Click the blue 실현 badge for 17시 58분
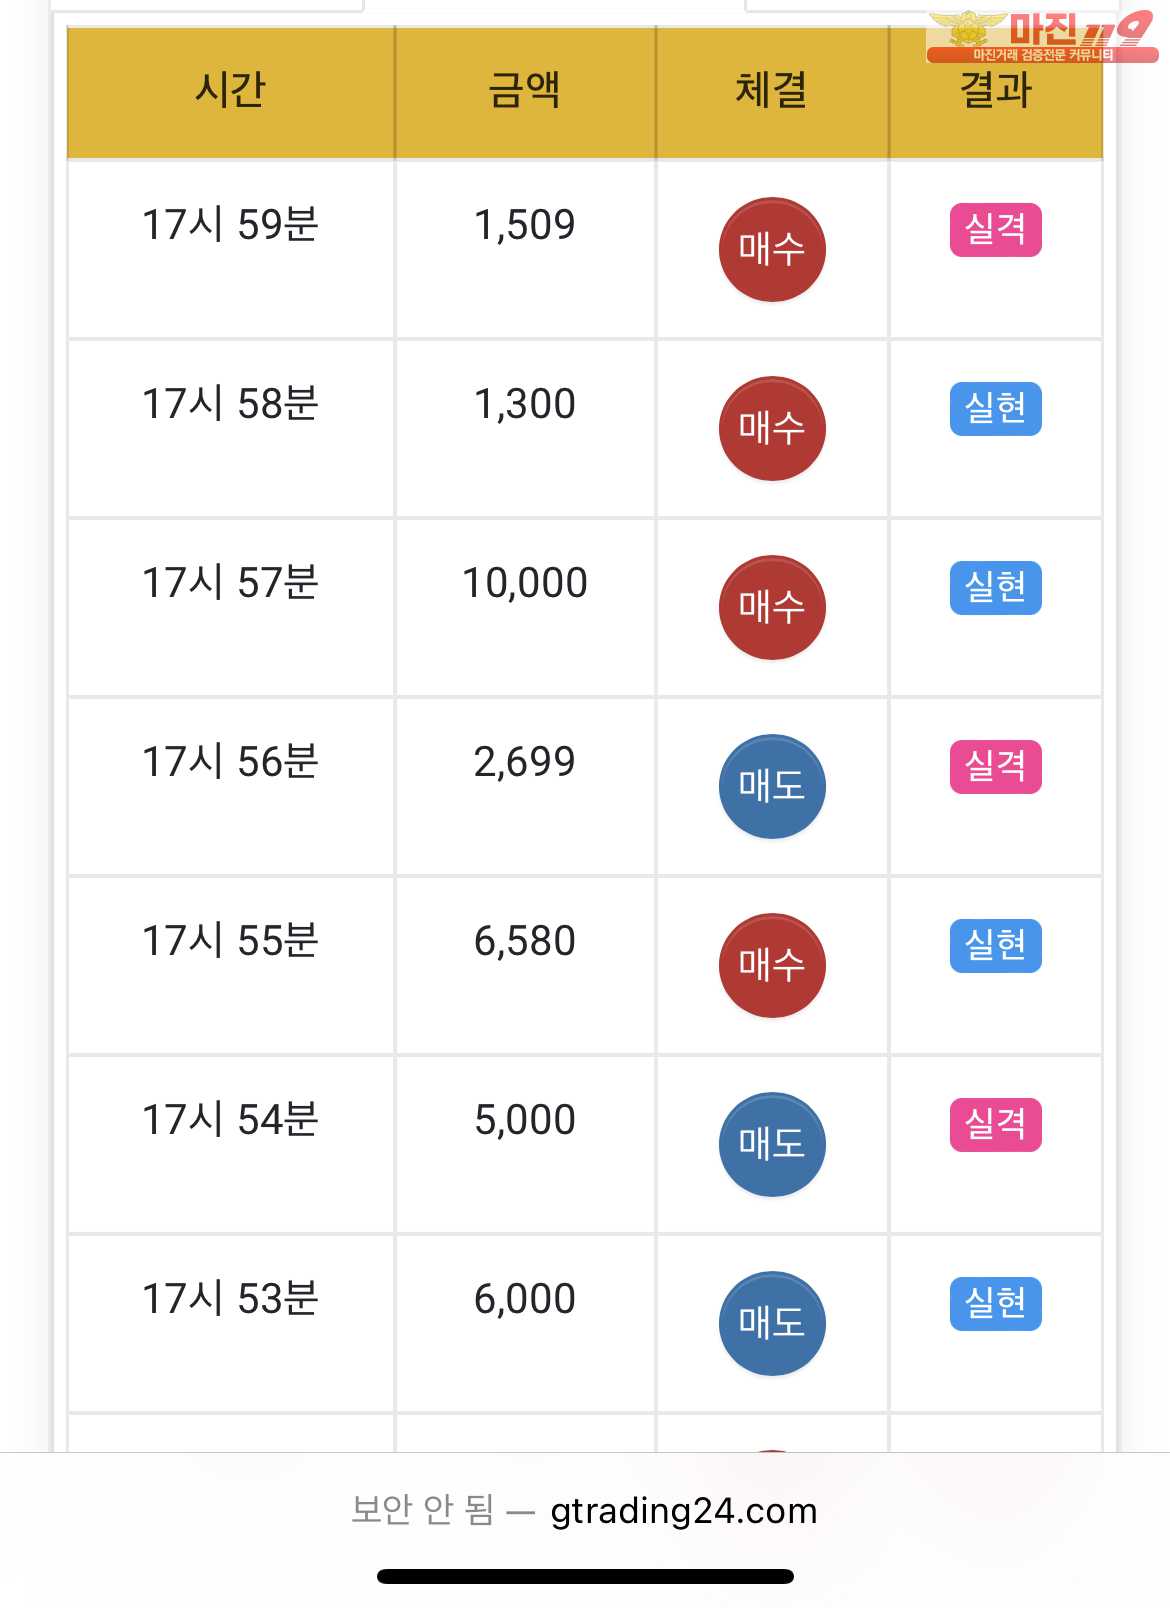 (996, 409)
